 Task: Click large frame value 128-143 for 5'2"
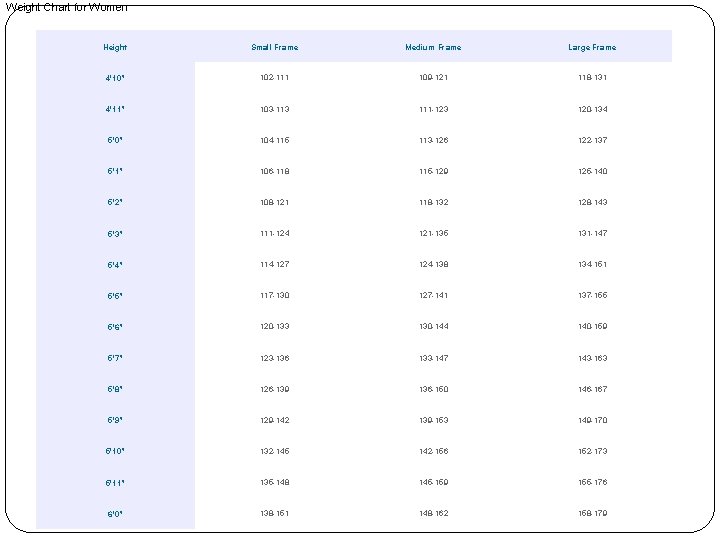[592, 202]
